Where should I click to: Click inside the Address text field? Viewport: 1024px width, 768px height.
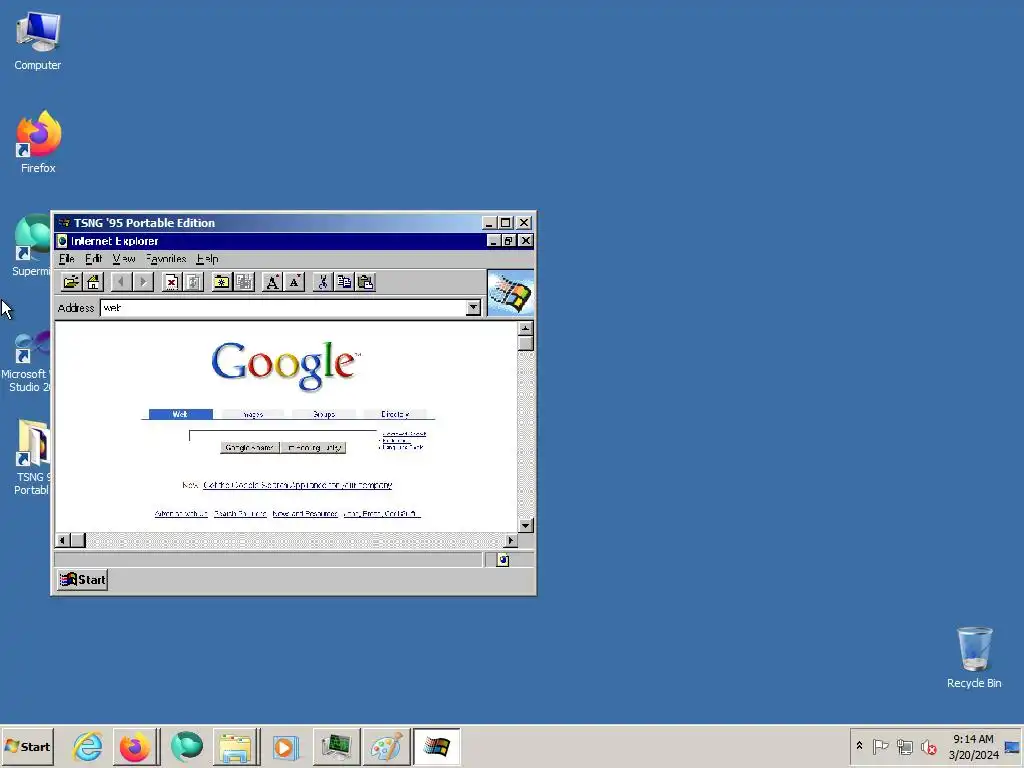[x=283, y=308]
